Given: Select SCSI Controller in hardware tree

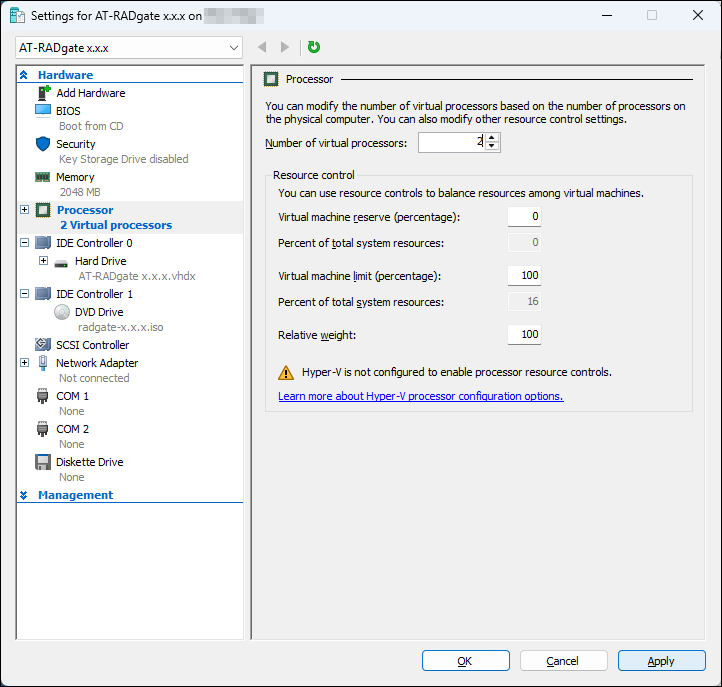Looking at the screenshot, I should 92,345.
